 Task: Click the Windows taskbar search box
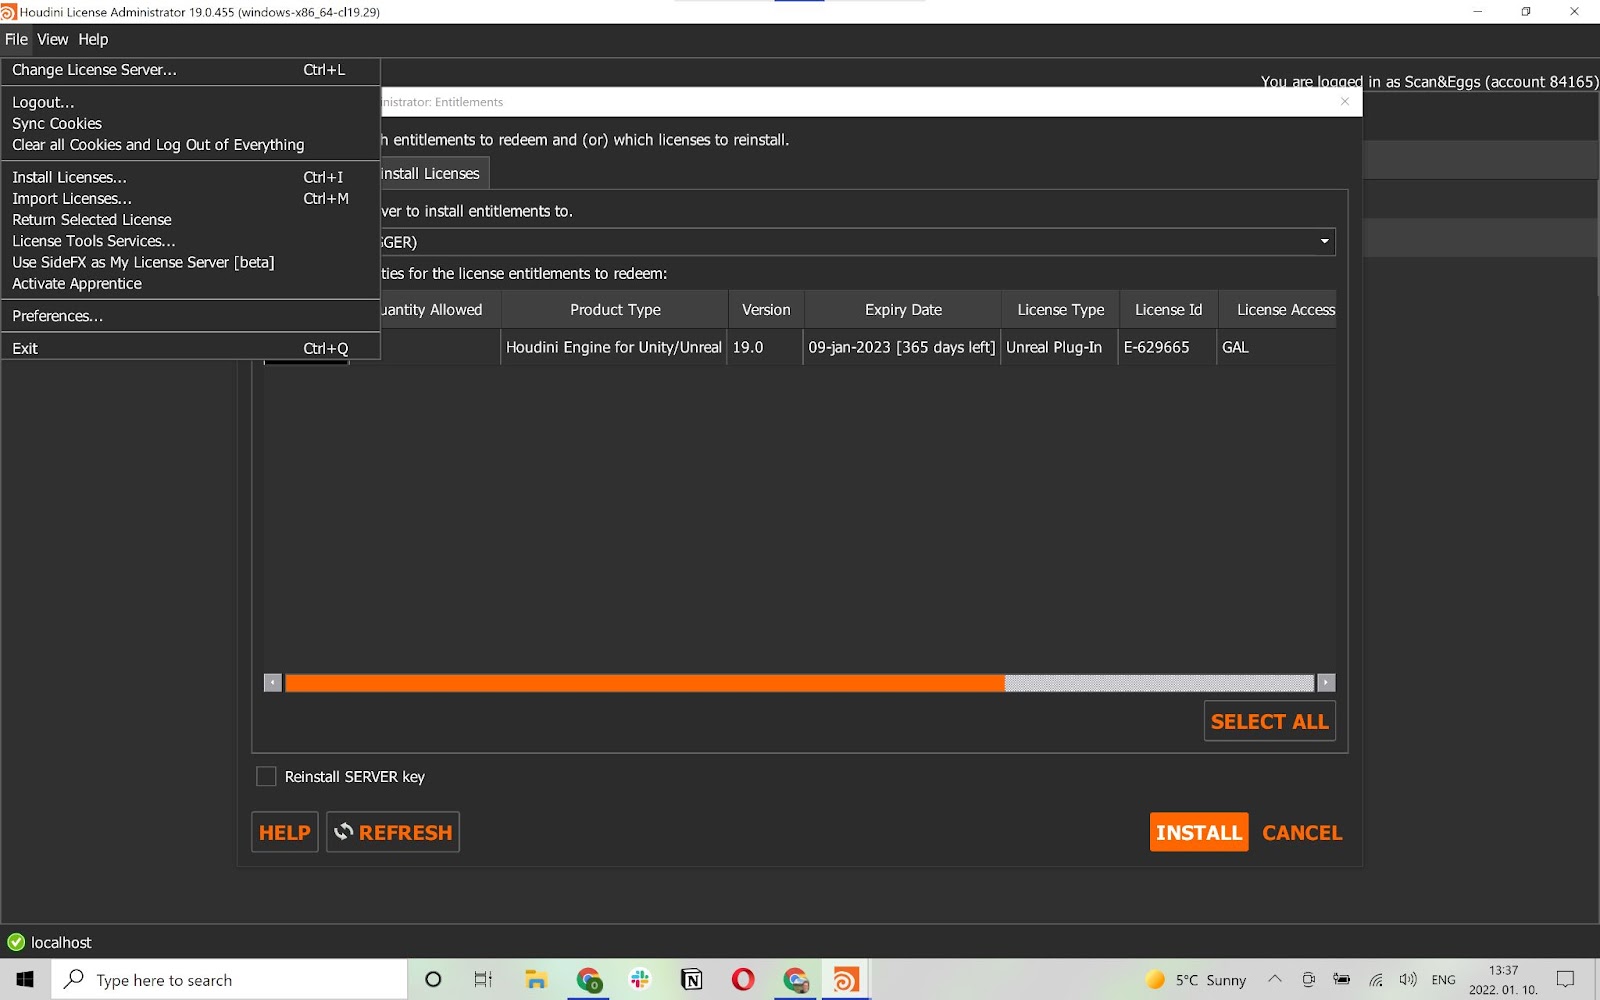(229, 980)
